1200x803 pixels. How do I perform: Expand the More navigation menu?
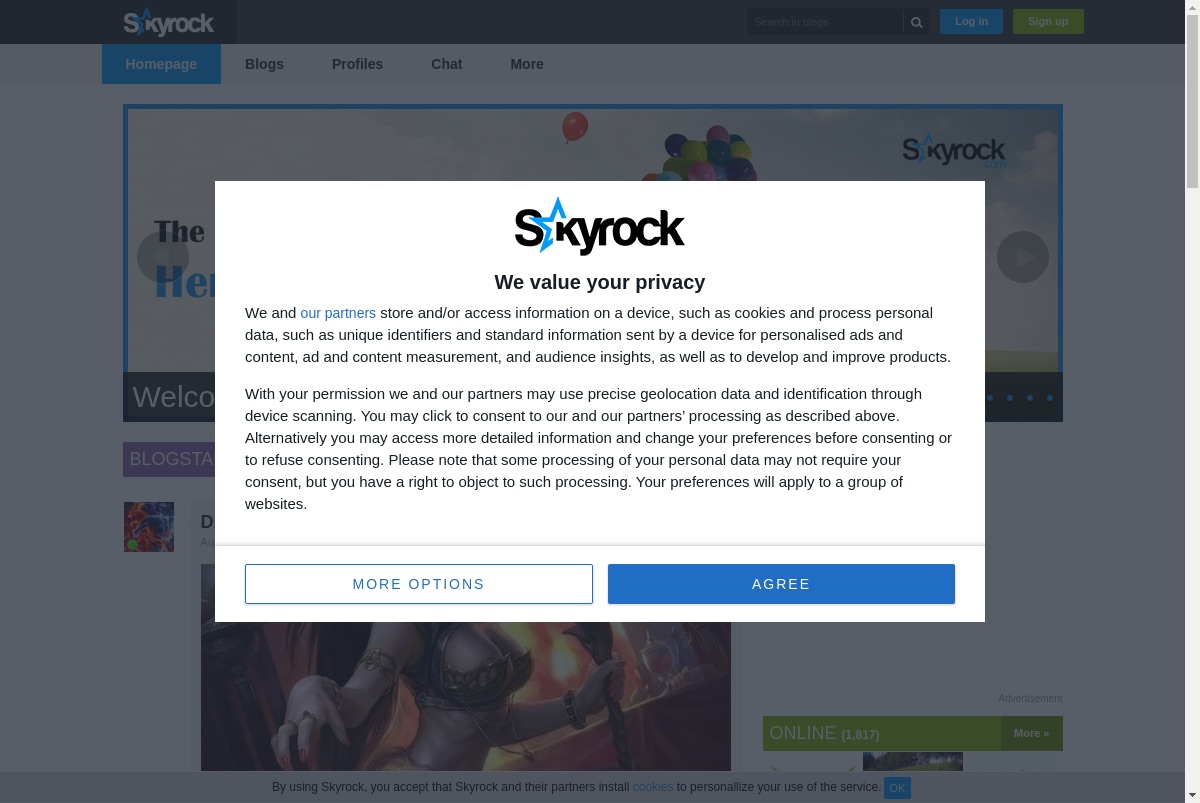(527, 64)
